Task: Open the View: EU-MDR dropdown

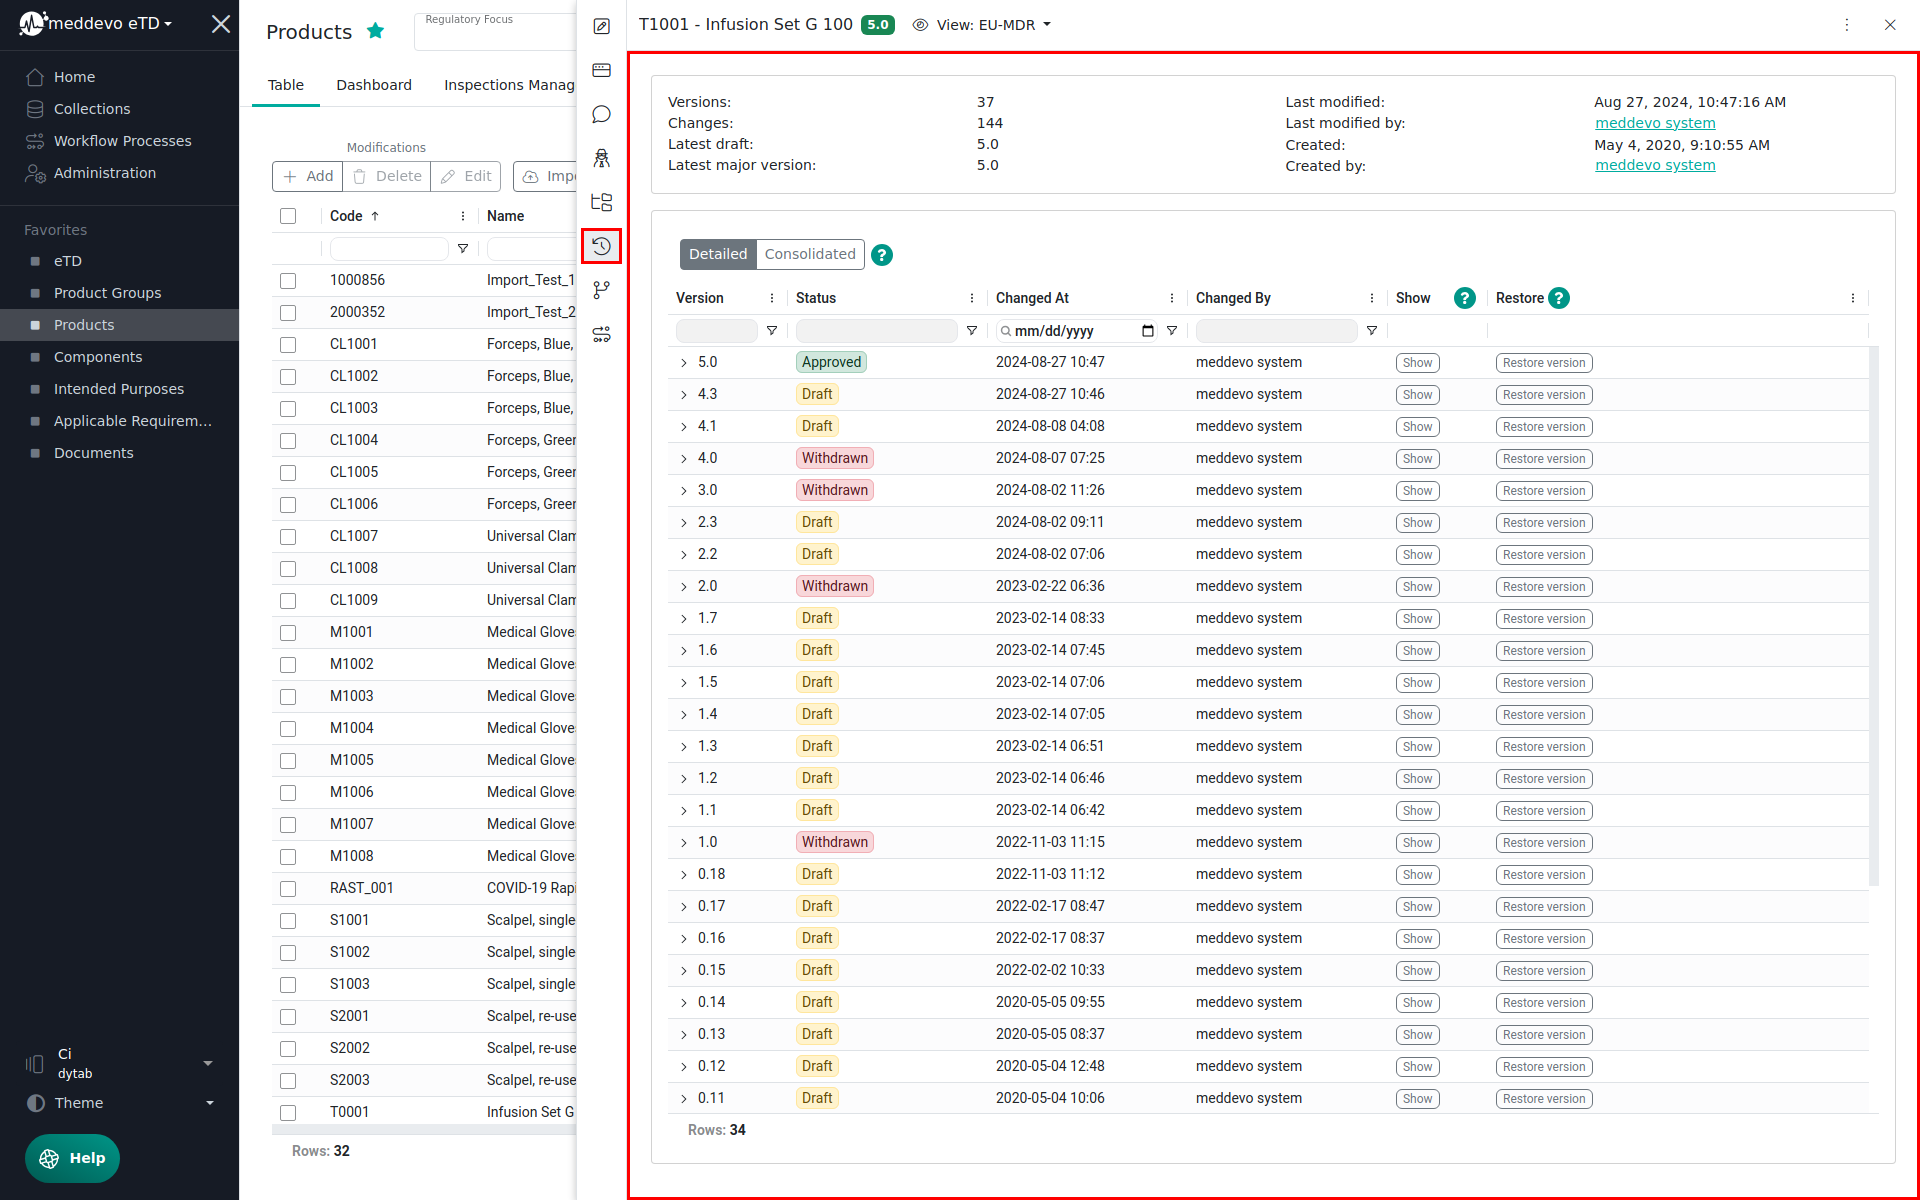Action: pos(982,25)
